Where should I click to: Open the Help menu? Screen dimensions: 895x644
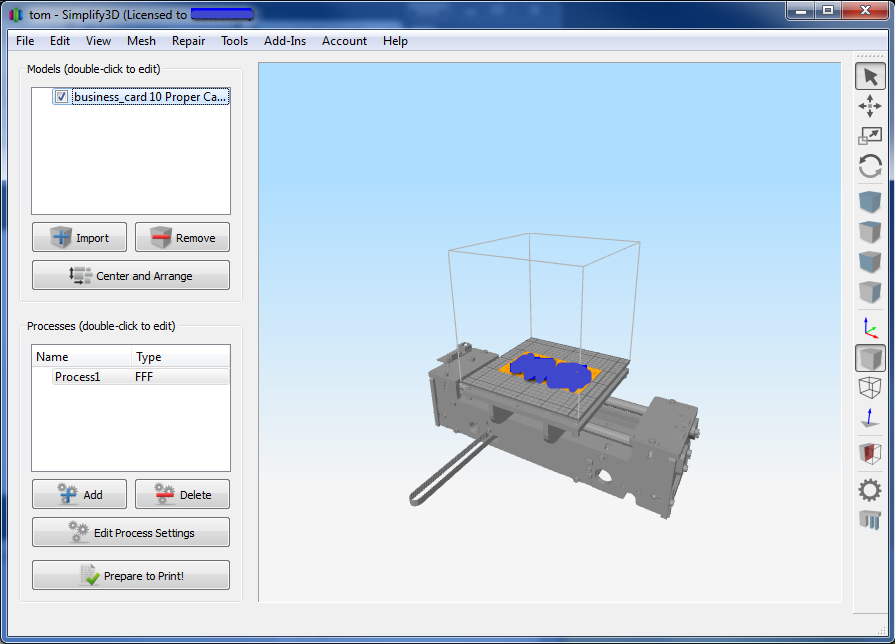coord(395,41)
